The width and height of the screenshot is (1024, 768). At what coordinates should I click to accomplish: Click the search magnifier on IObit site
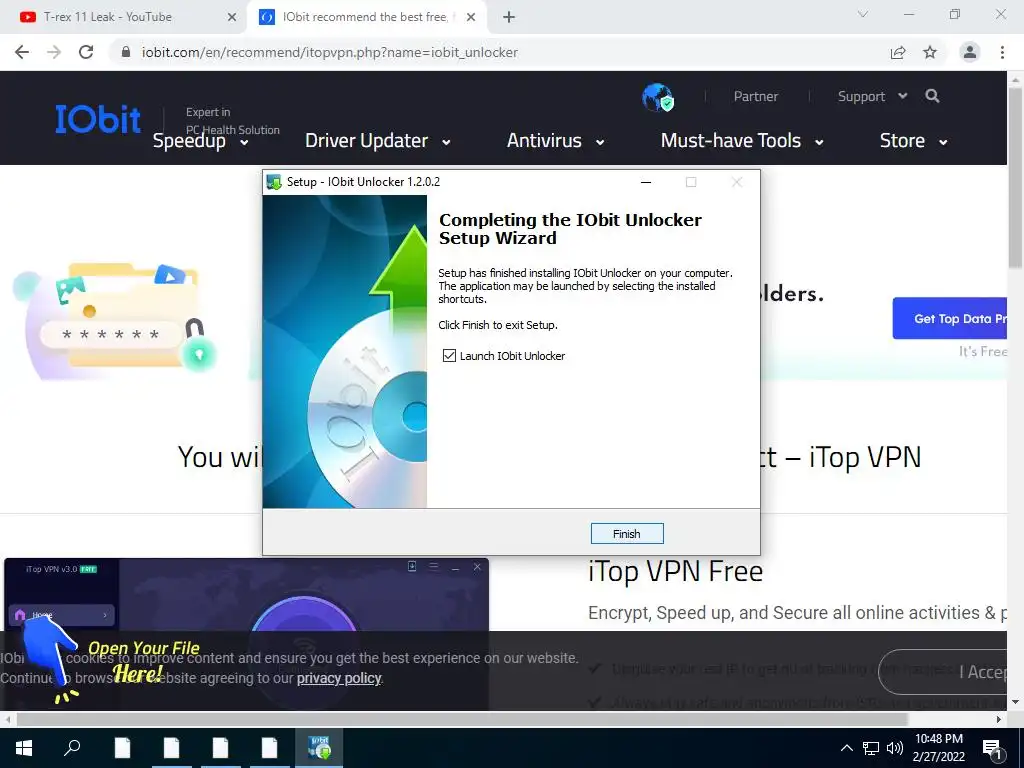tap(933, 96)
